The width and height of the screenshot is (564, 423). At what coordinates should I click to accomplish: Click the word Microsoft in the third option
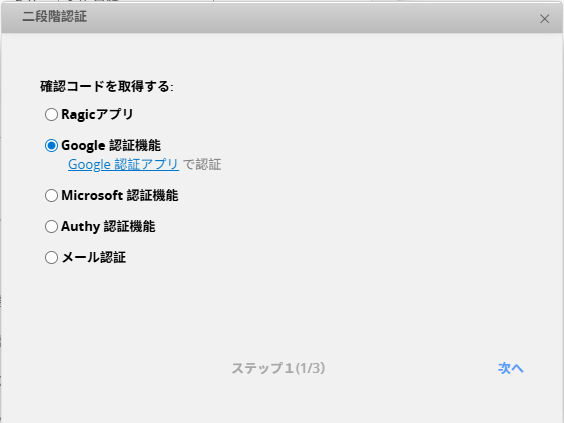coord(92,195)
